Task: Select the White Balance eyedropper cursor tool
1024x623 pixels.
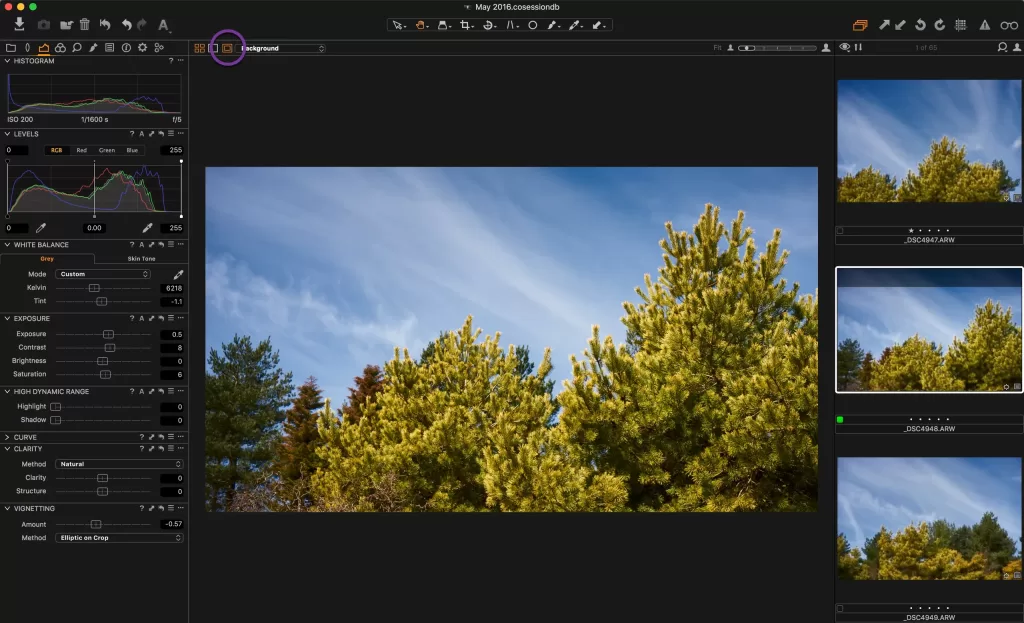Action: 575,25
